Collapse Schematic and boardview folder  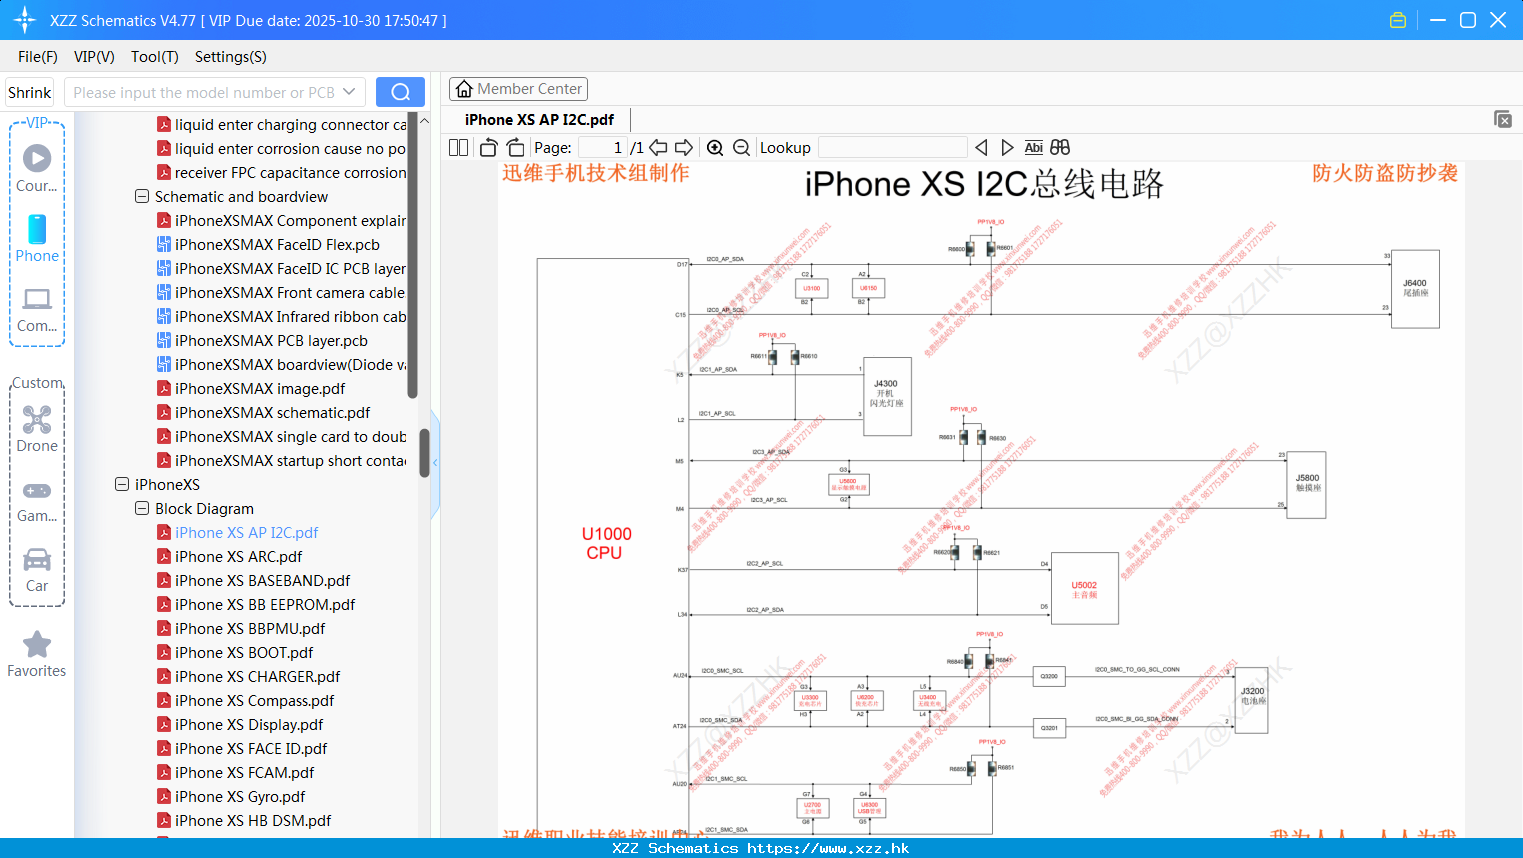point(142,197)
